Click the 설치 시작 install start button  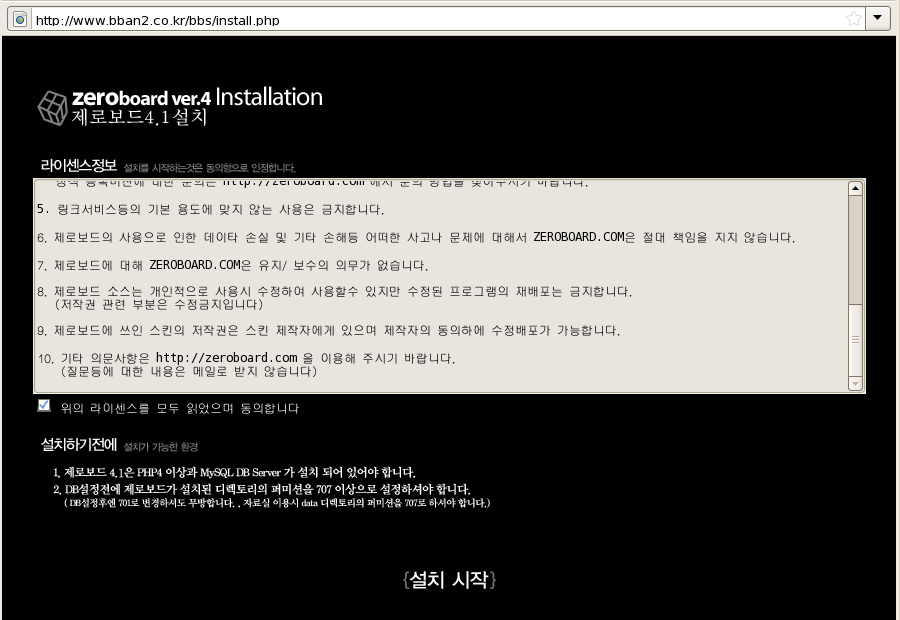(449, 579)
